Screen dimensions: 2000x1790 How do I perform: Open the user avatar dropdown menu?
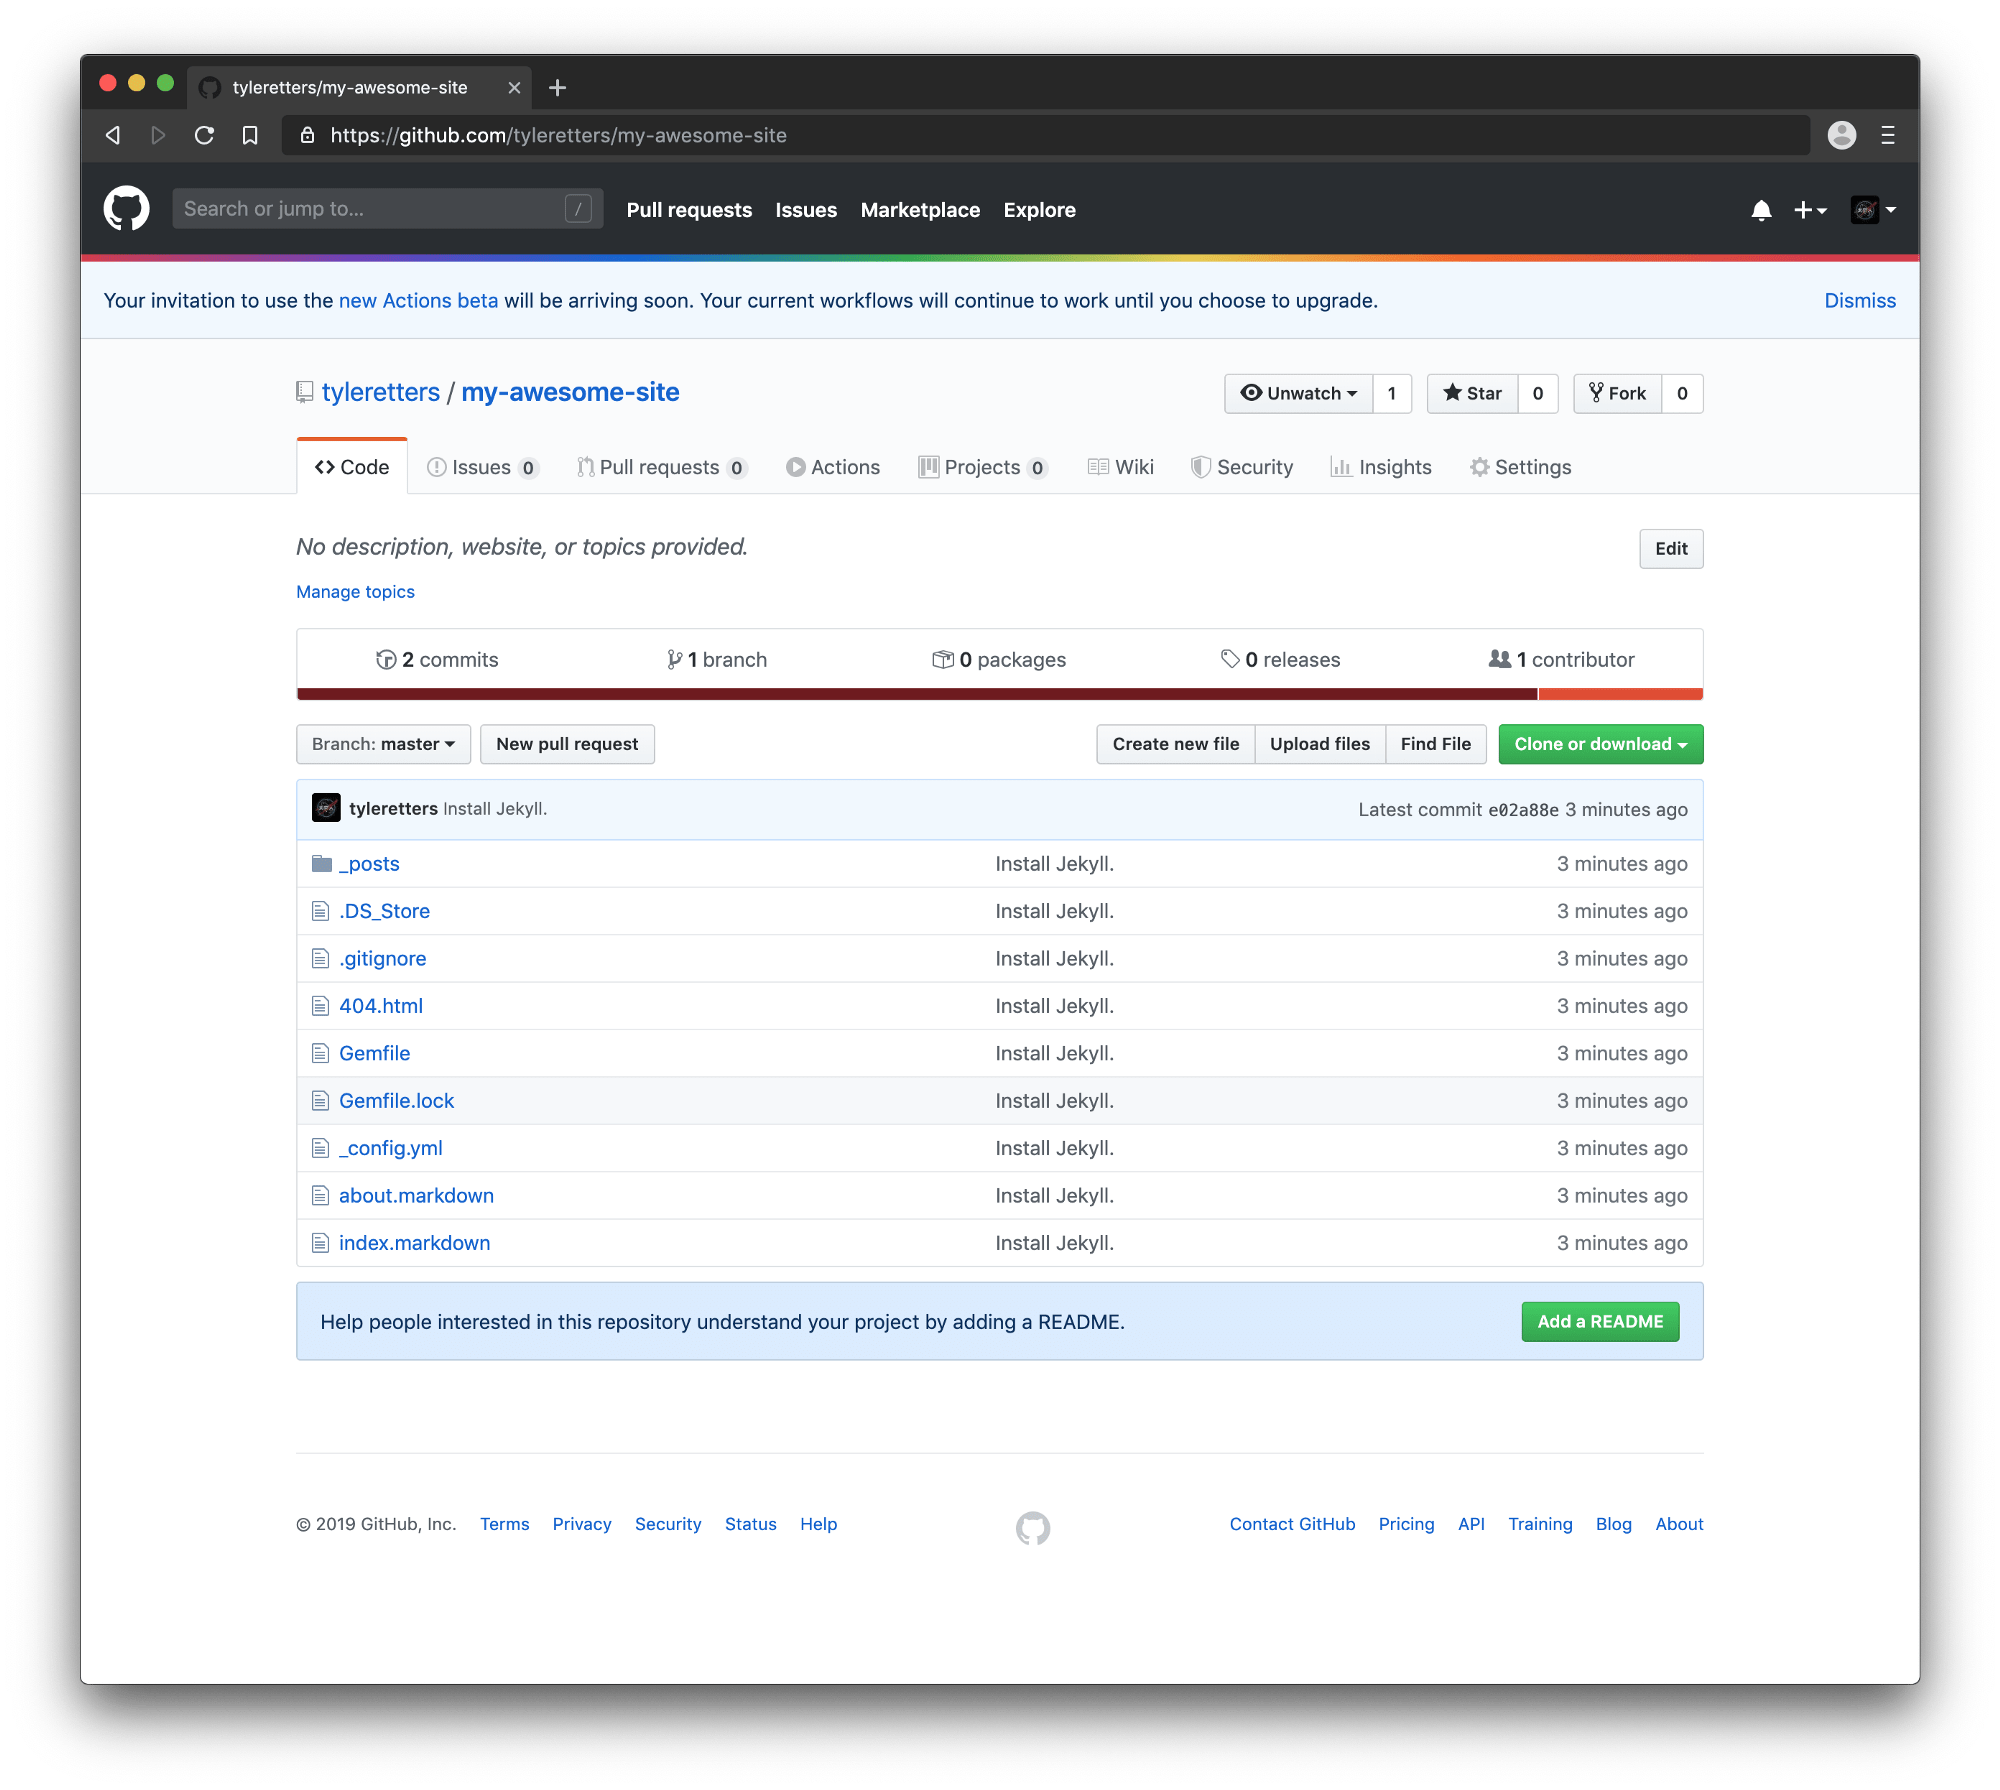coord(1873,210)
